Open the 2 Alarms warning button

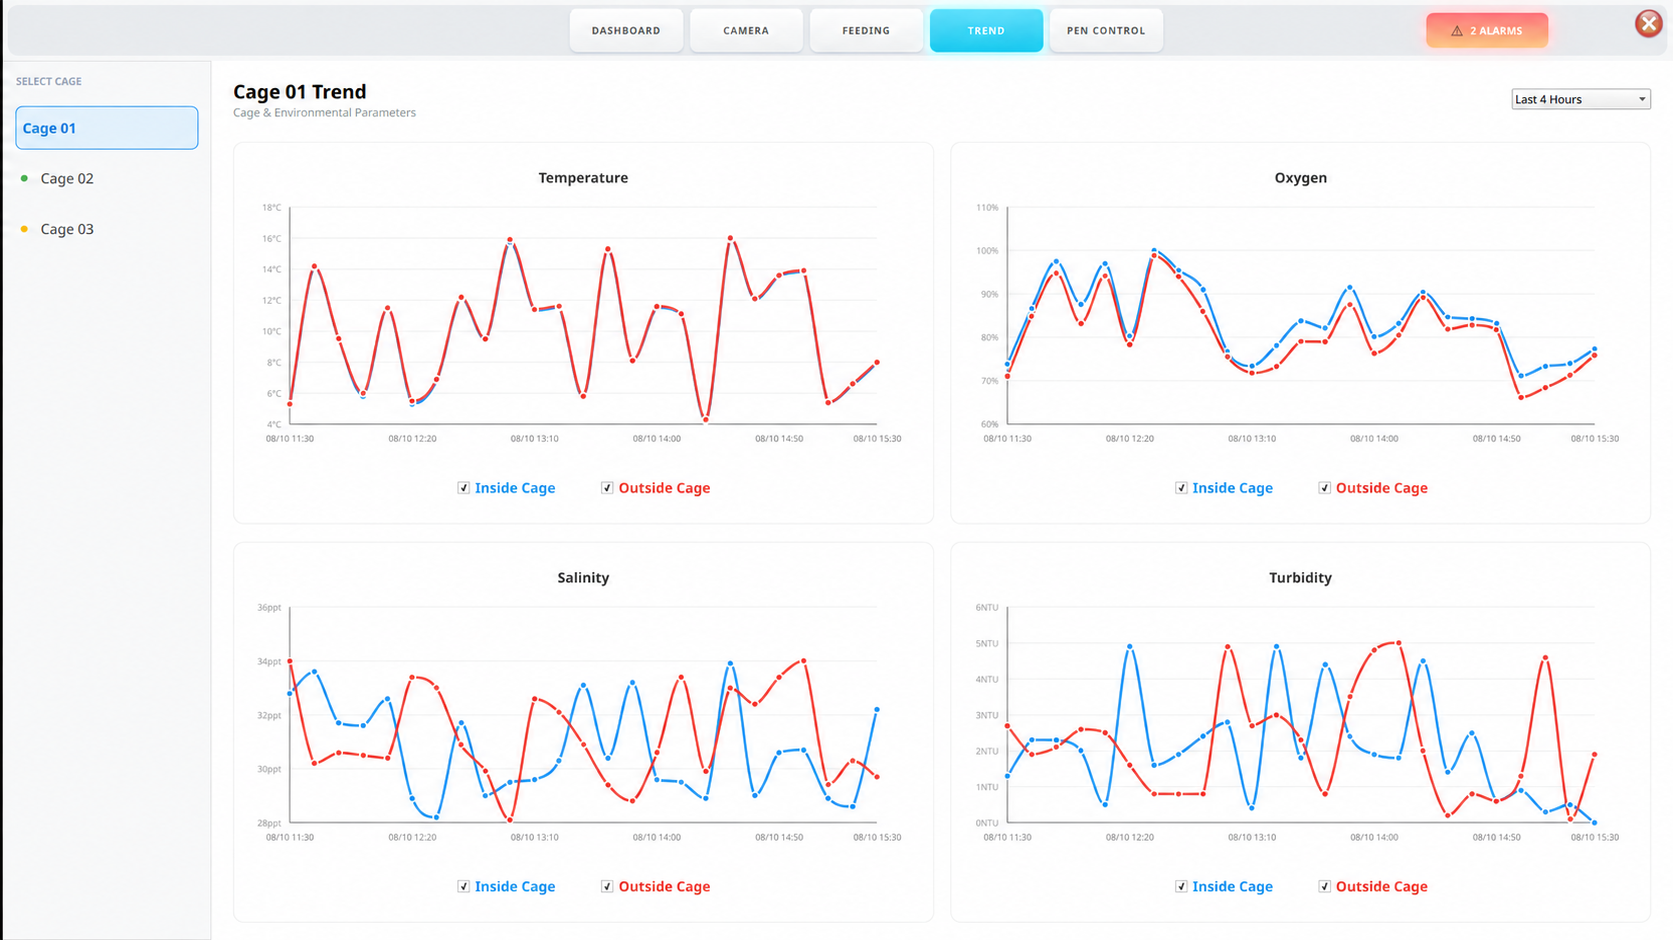[x=1487, y=31]
